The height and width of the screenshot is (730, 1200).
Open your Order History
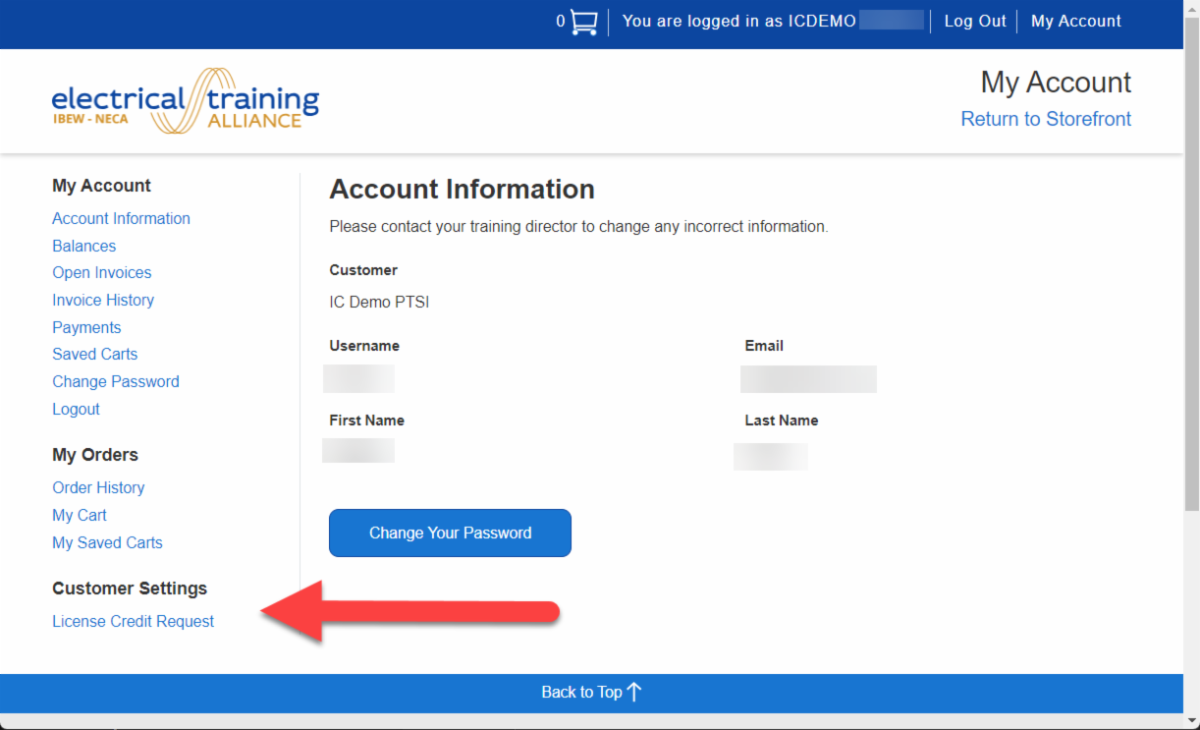(x=98, y=487)
